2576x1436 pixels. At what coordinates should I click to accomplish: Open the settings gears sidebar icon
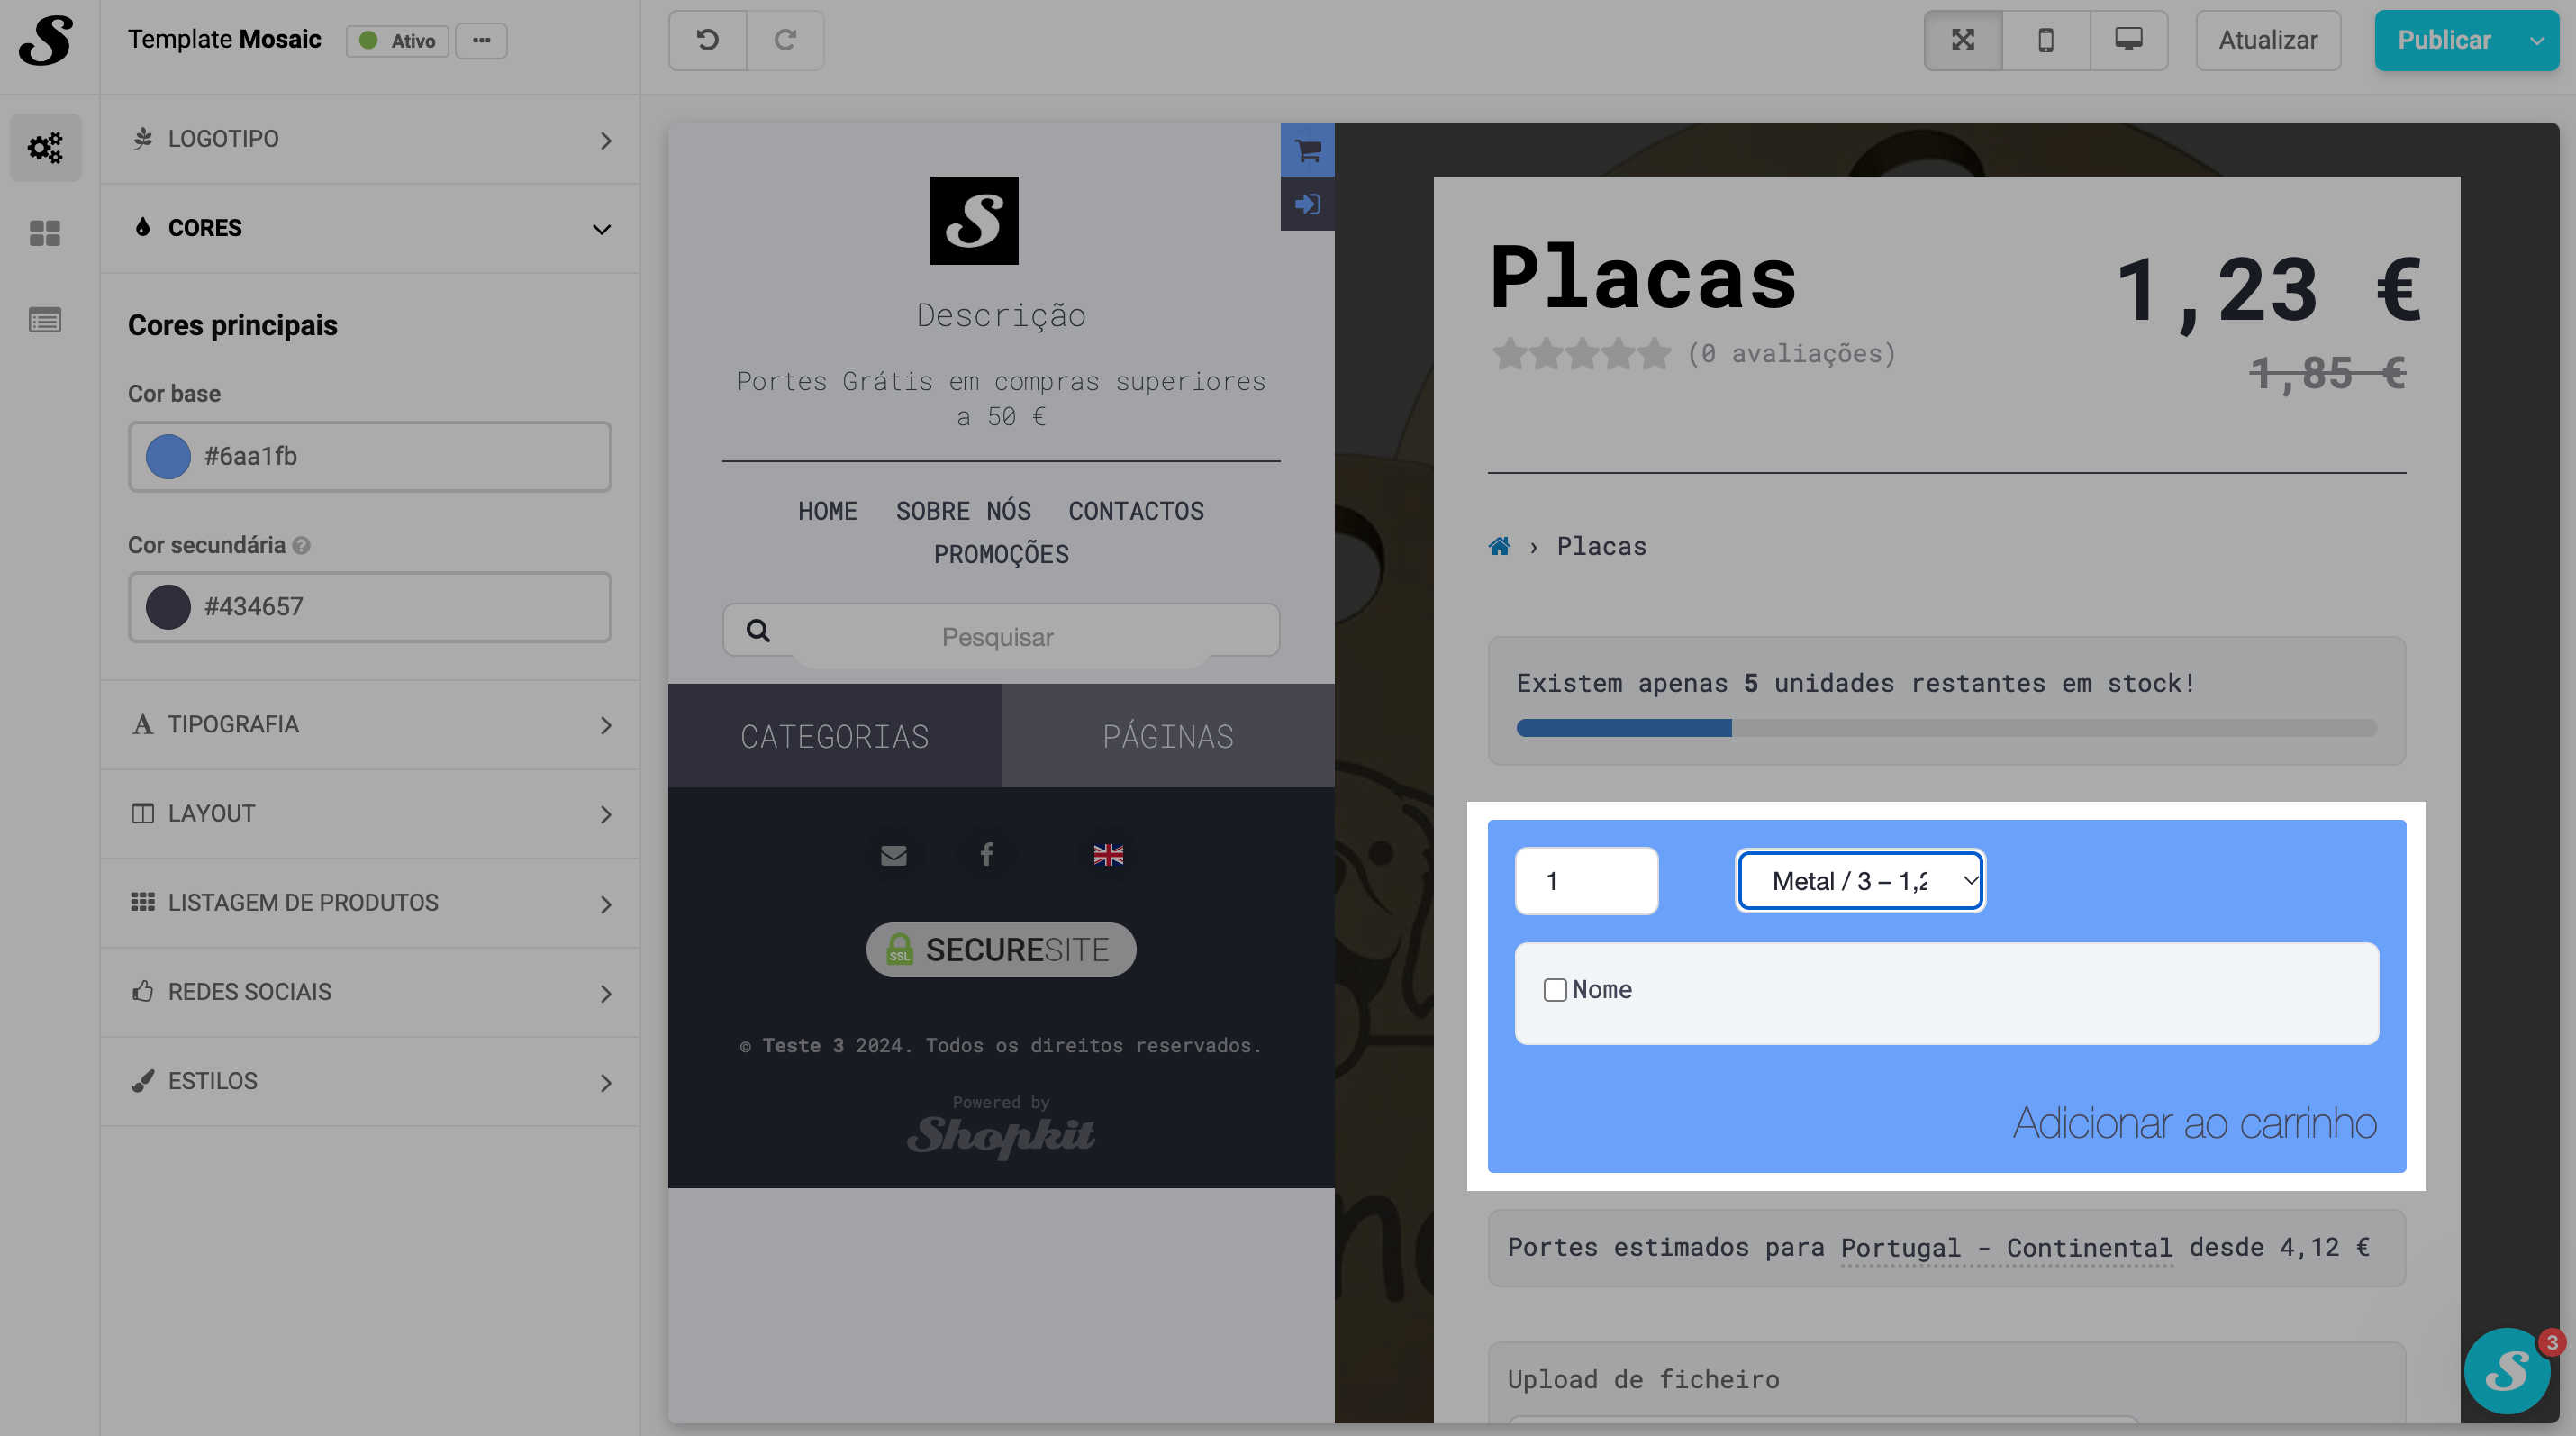[45, 148]
